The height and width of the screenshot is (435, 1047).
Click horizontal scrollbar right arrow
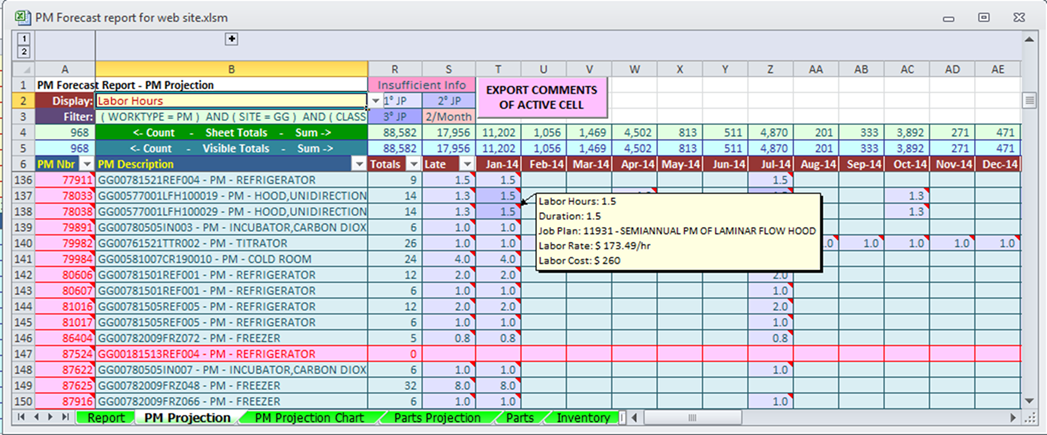tap(1014, 418)
